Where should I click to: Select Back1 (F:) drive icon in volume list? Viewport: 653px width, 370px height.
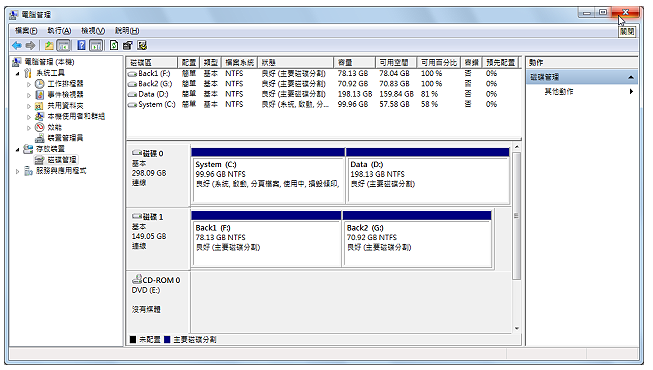(x=132, y=74)
